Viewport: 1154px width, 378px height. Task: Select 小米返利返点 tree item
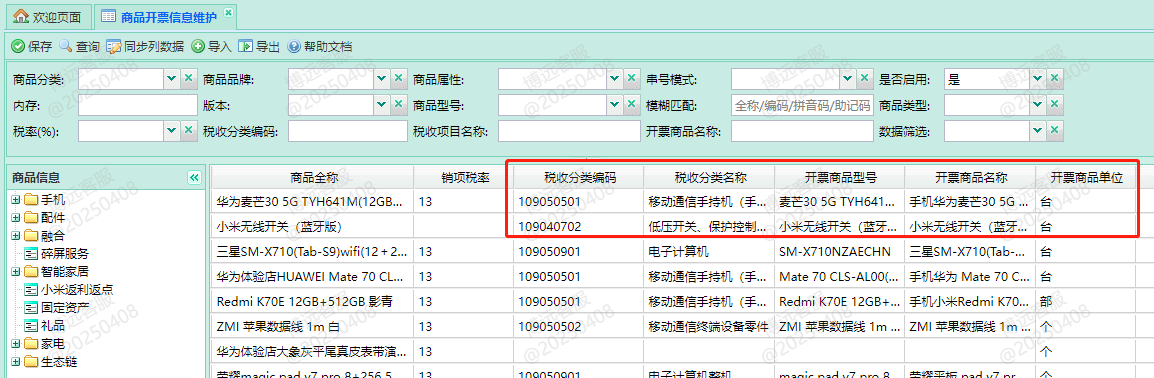pyautogui.click(x=77, y=290)
